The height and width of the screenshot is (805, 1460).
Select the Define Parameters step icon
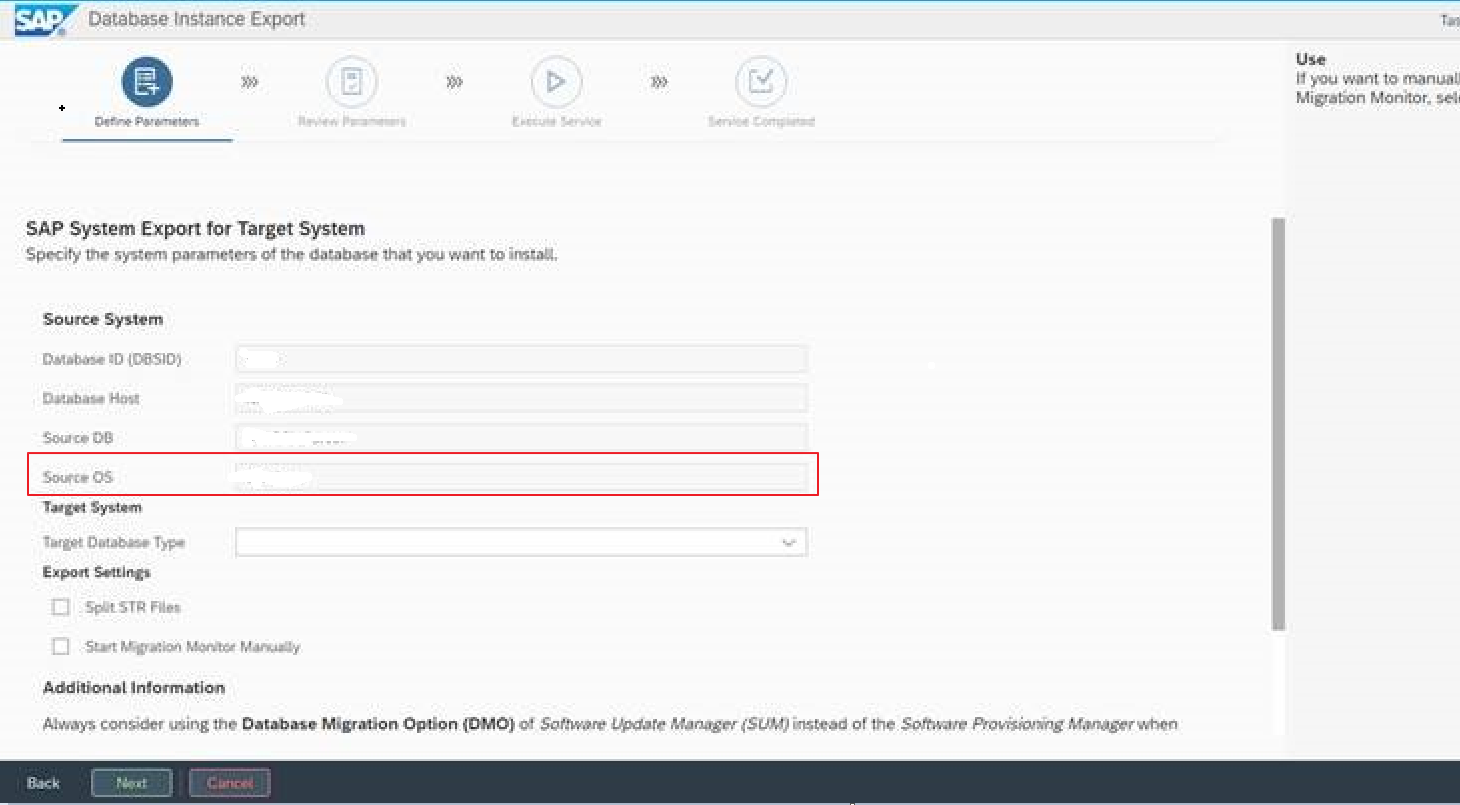(x=147, y=82)
